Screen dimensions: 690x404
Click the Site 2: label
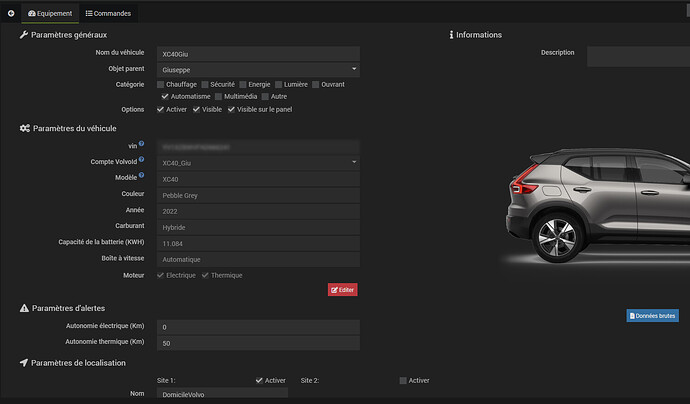[x=310, y=381]
